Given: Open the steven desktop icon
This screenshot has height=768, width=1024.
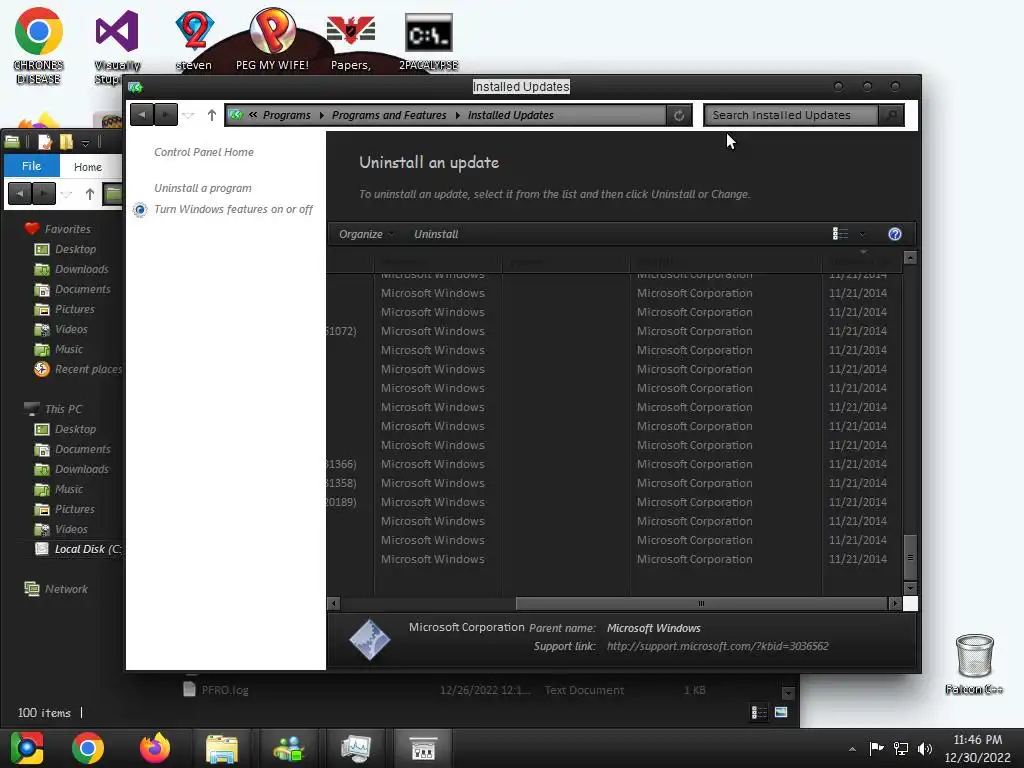Looking at the screenshot, I should 194,40.
